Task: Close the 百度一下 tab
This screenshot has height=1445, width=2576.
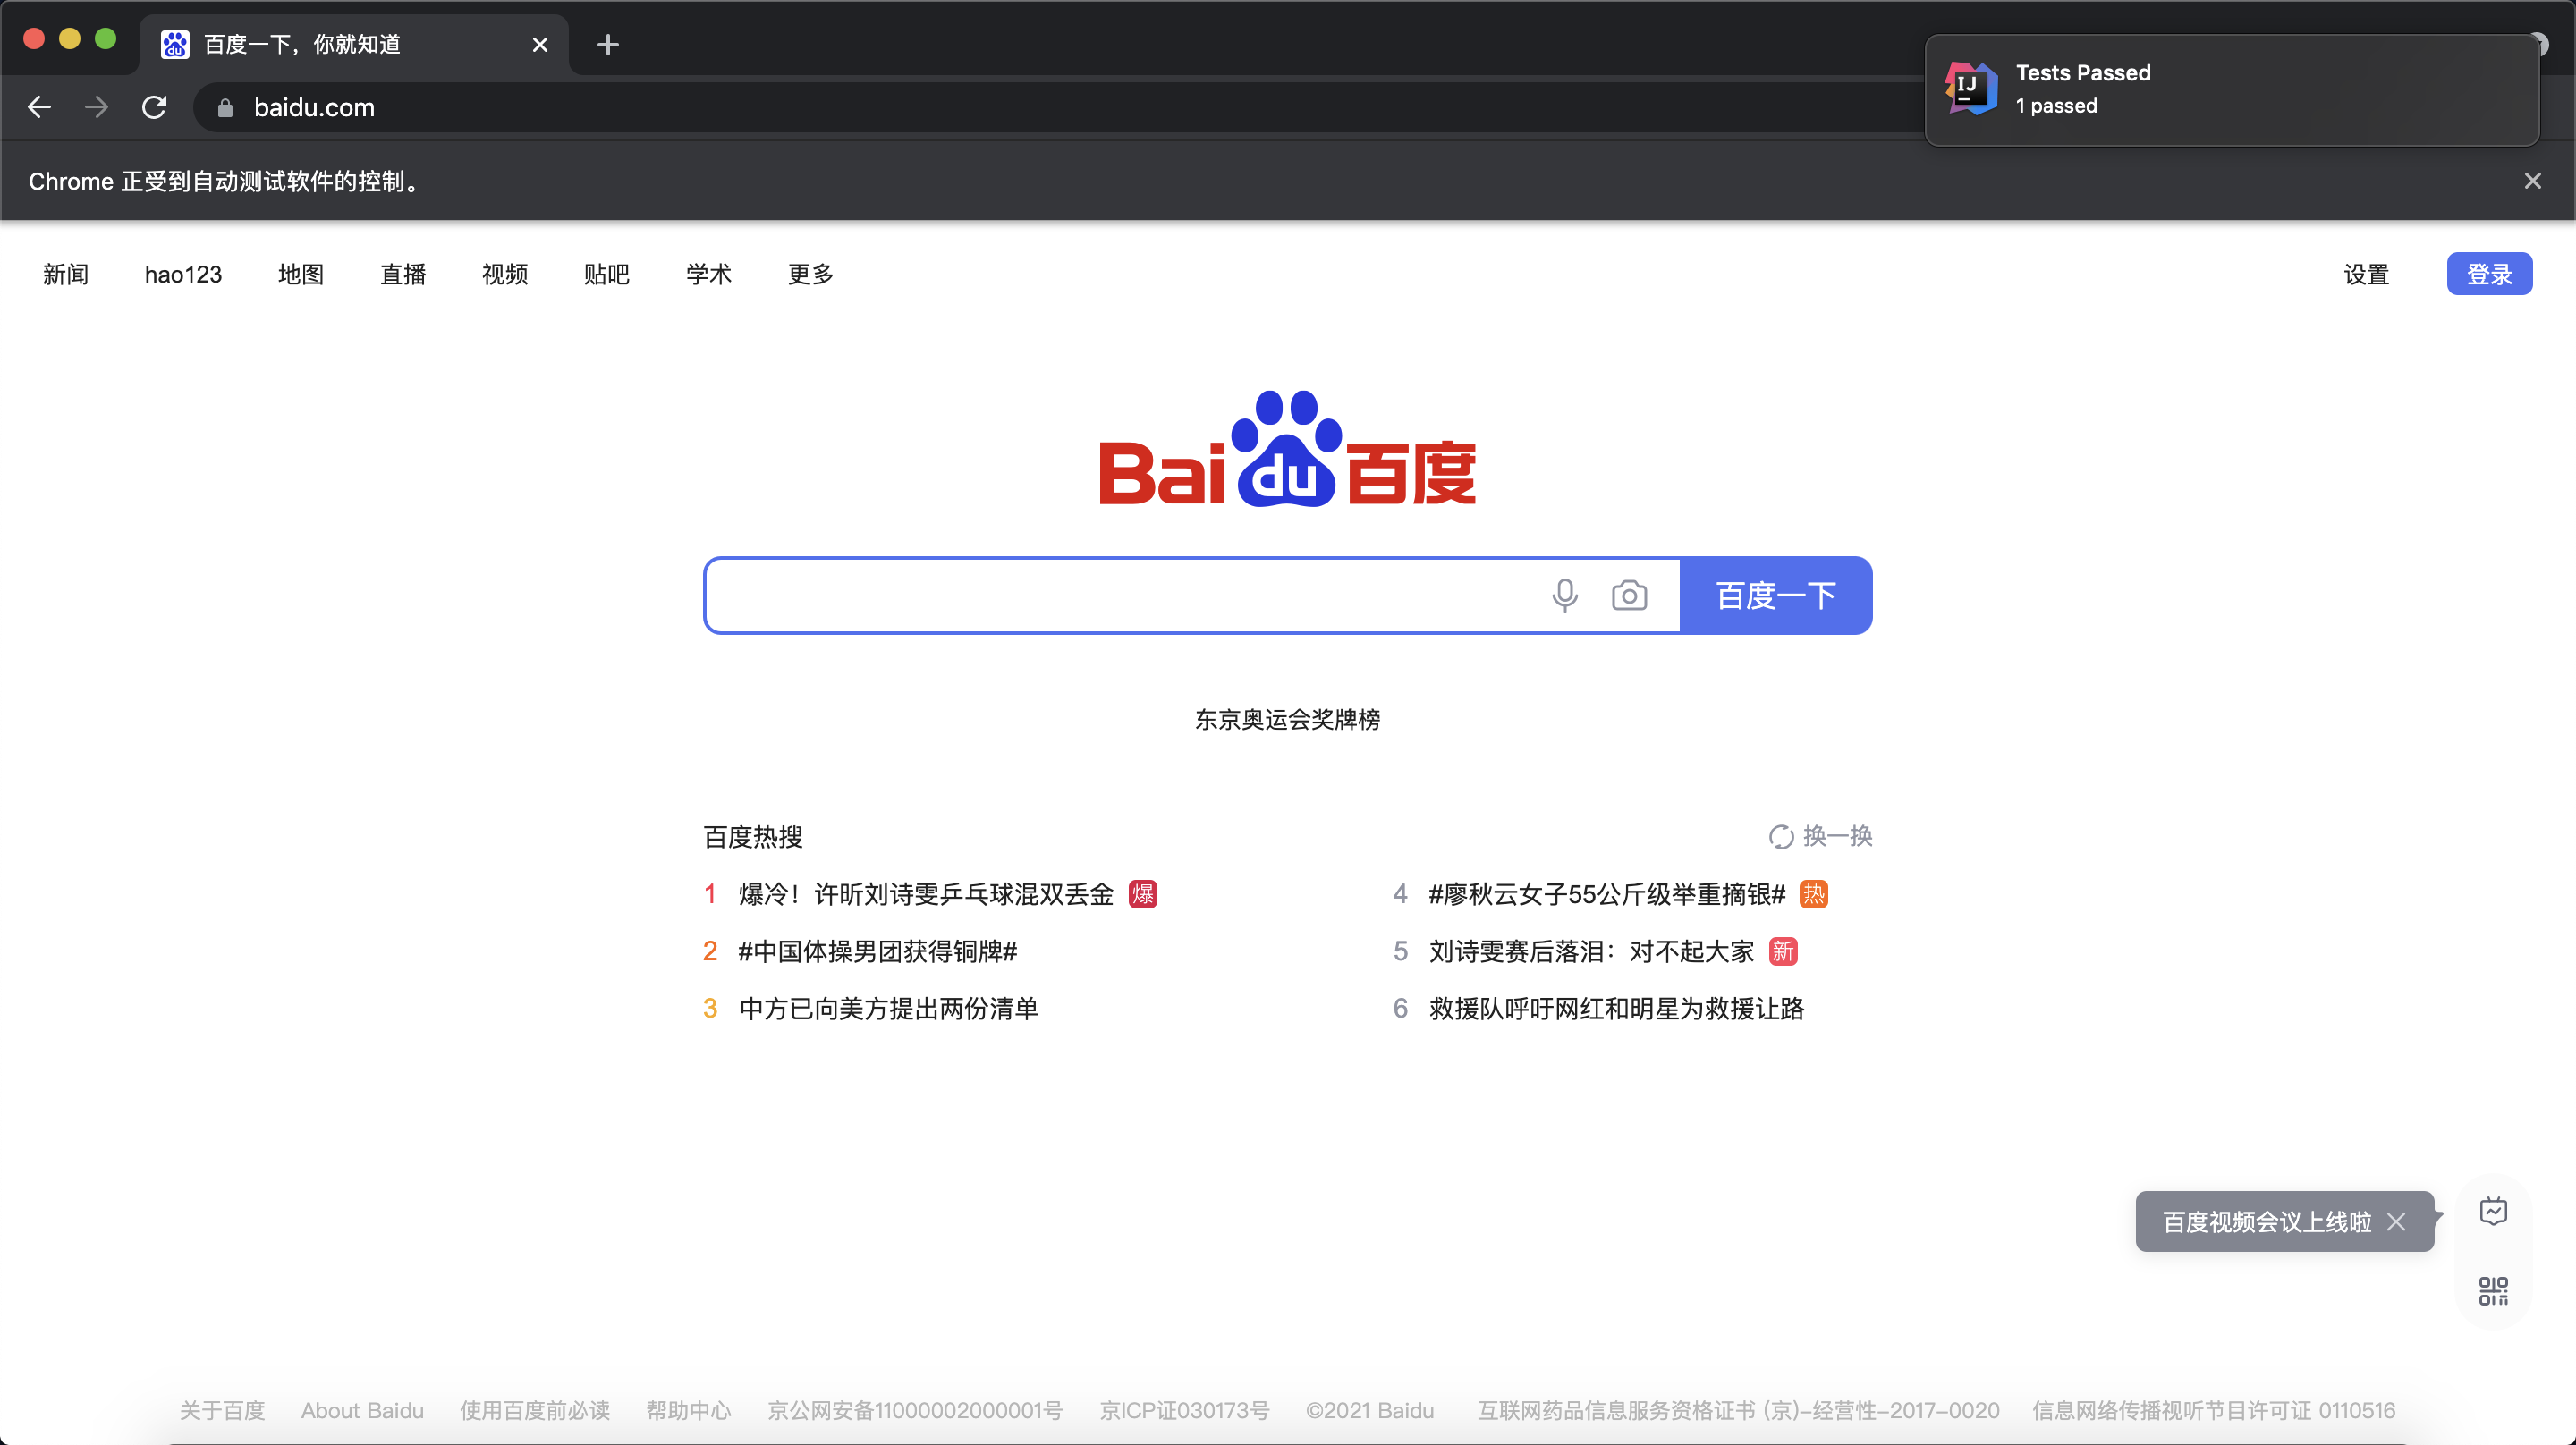Action: coord(540,45)
